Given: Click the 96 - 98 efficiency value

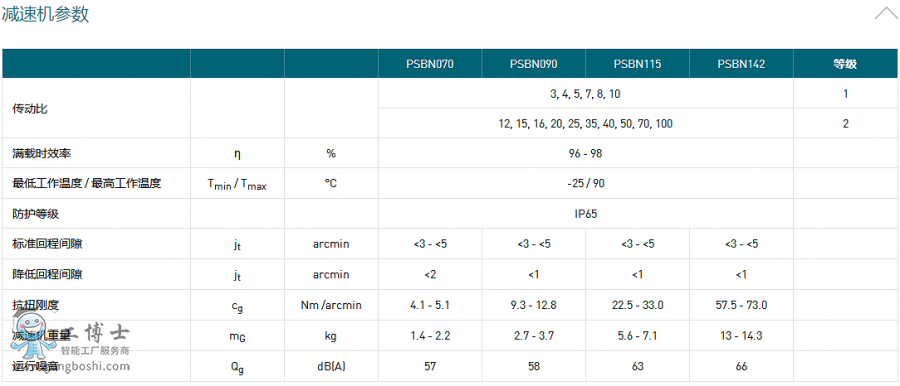Looking at the screenshot, I should click(x=585, y=153).
